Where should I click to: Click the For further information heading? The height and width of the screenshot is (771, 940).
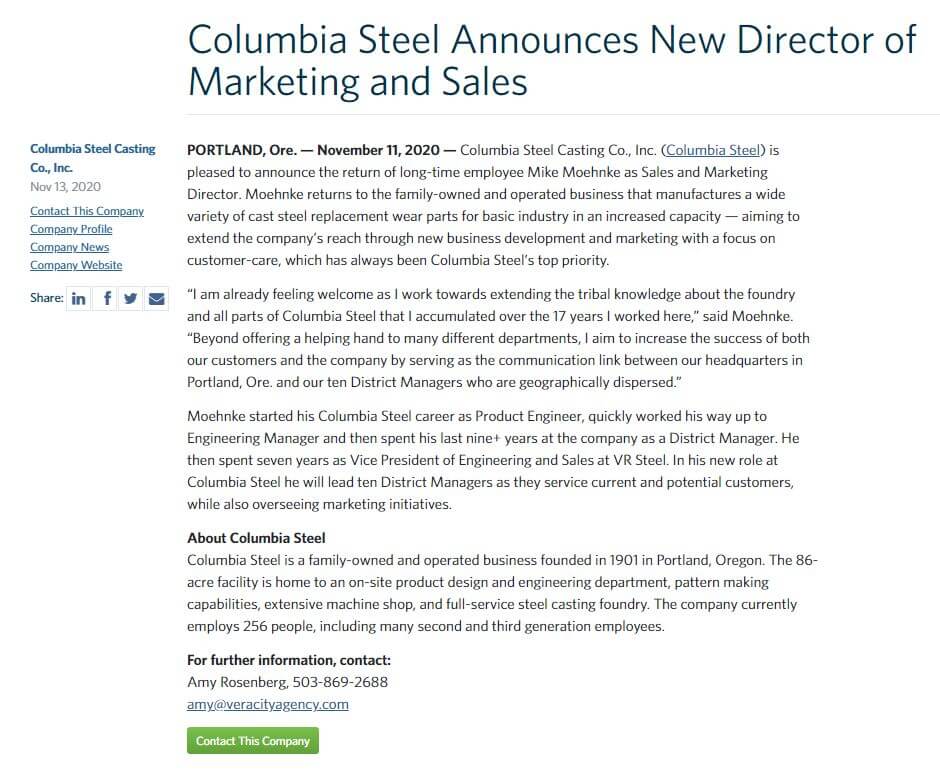coord(289,660)
